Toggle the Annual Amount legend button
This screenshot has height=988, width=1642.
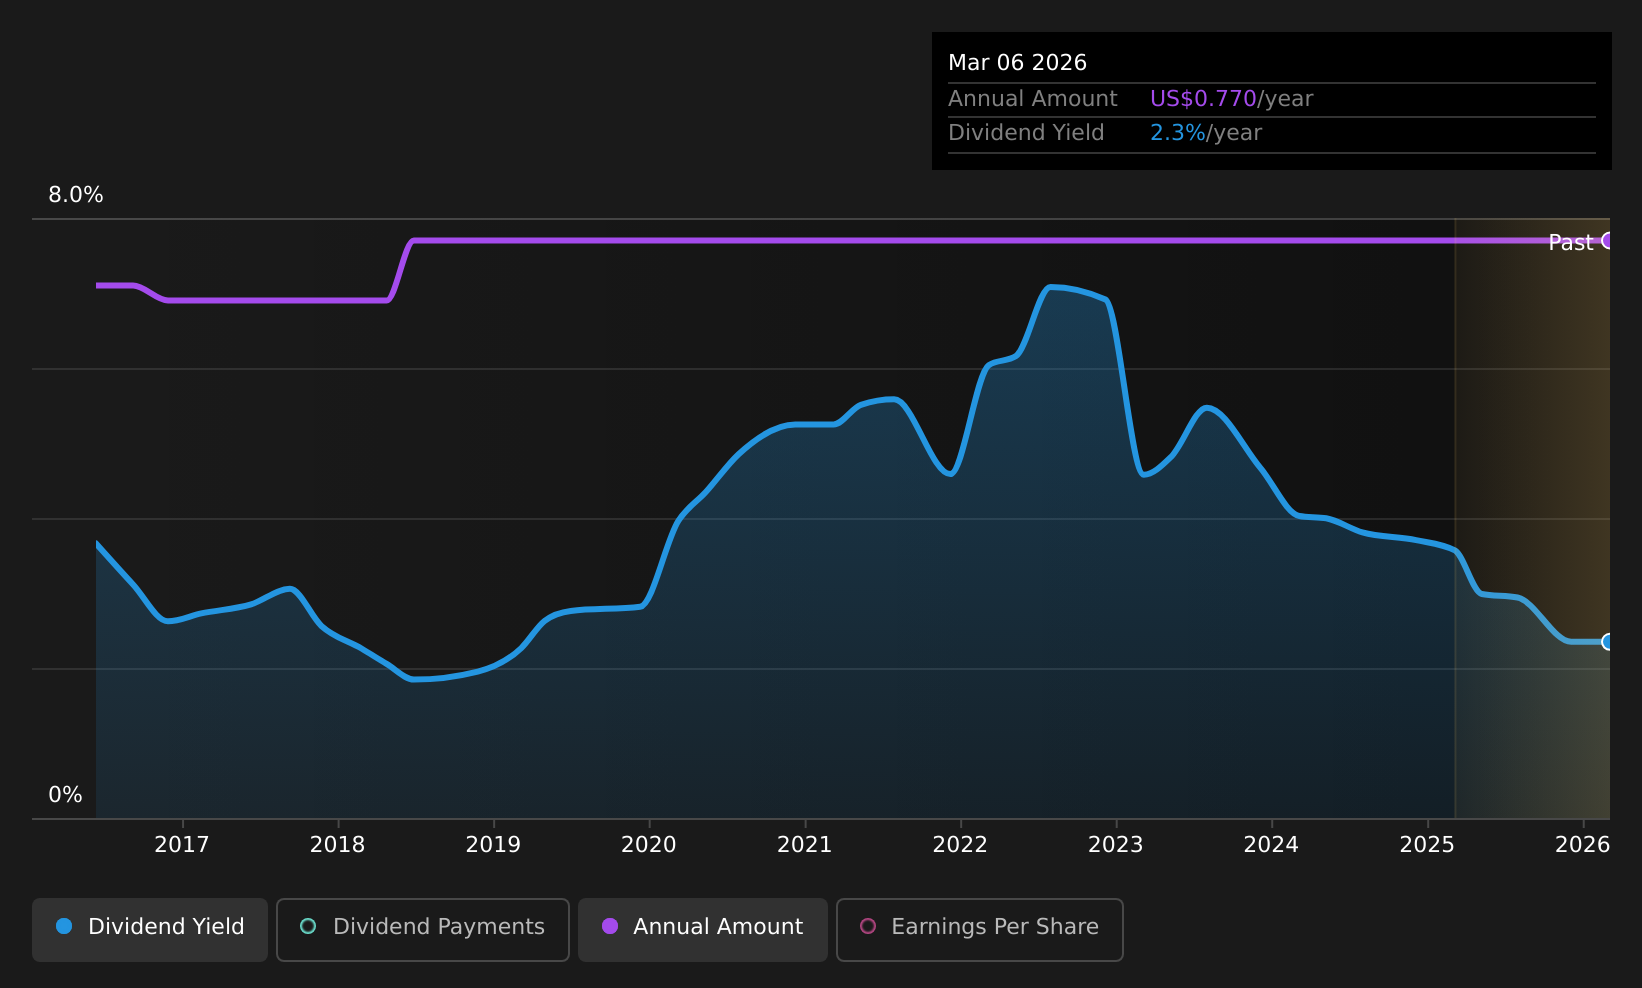point(703,929)
